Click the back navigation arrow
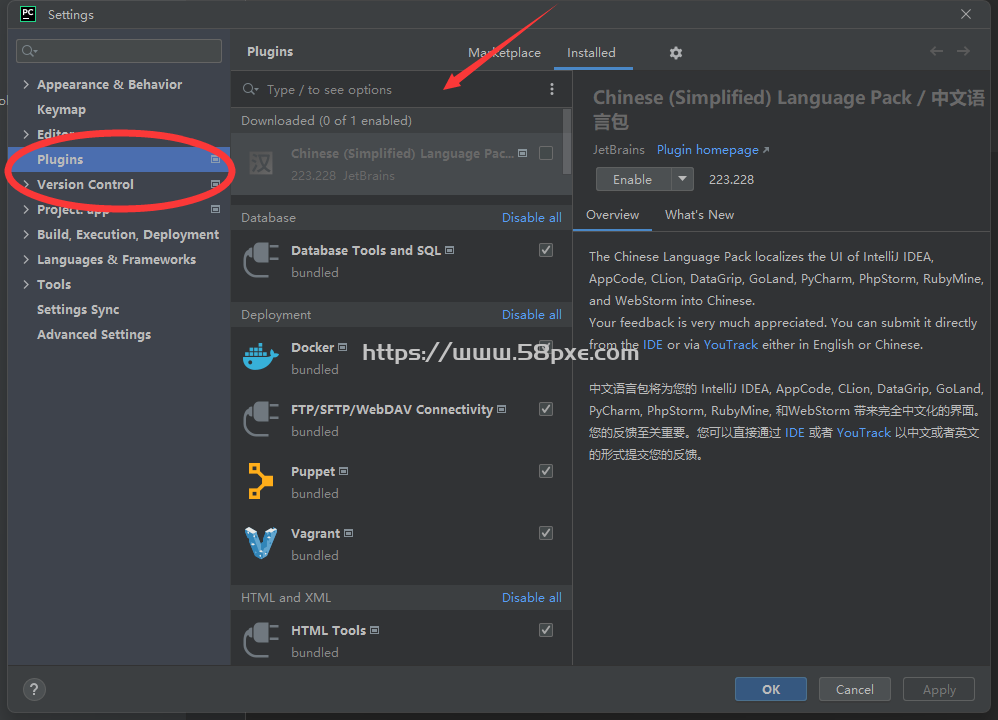This screenshot has width=998, height=720. tap(936, 51)
